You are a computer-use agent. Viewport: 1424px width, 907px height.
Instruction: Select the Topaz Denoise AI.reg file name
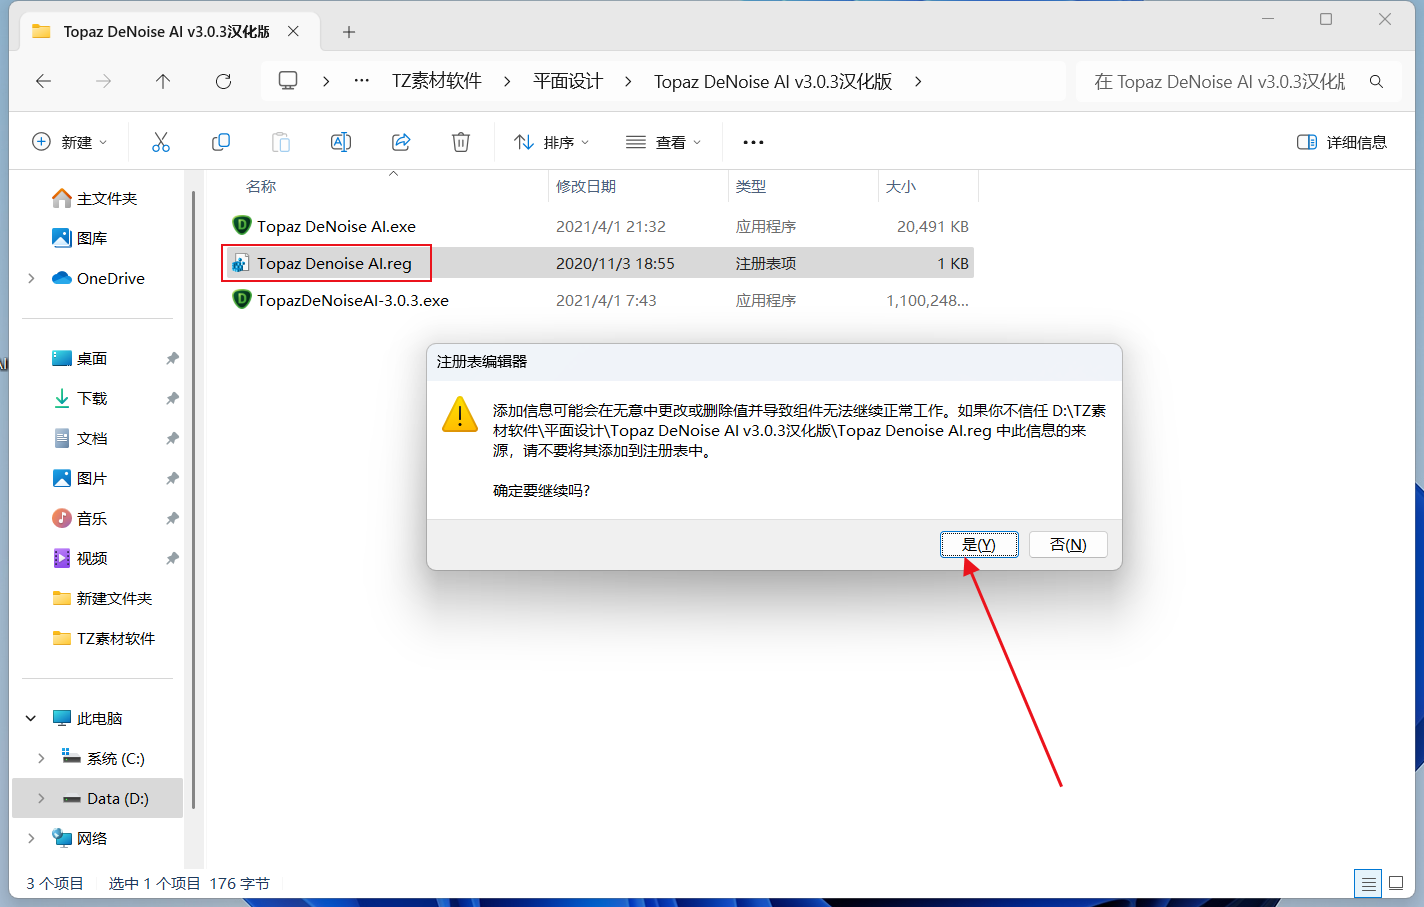[x=334, y=263]
